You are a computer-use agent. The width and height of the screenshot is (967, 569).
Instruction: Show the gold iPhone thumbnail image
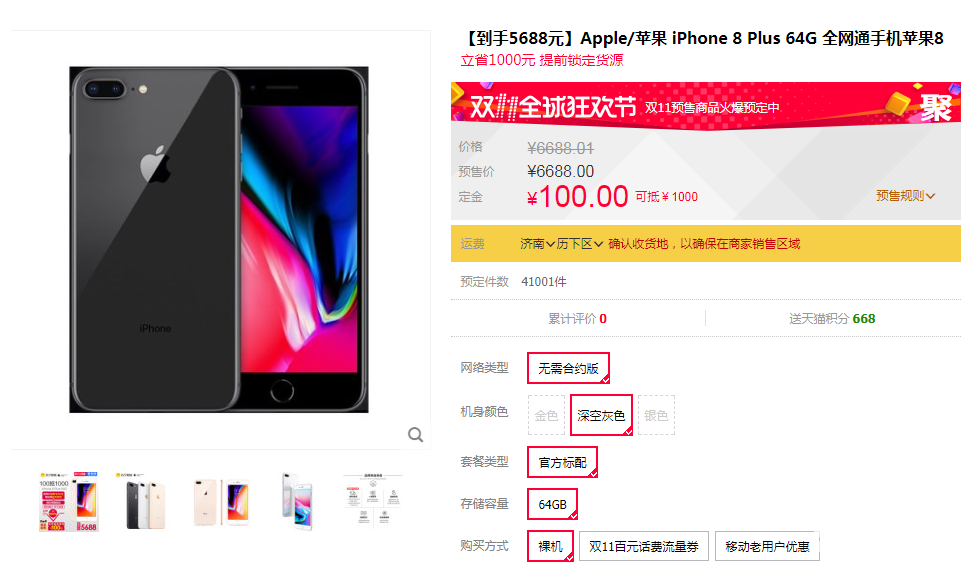[x=221, y=502]
